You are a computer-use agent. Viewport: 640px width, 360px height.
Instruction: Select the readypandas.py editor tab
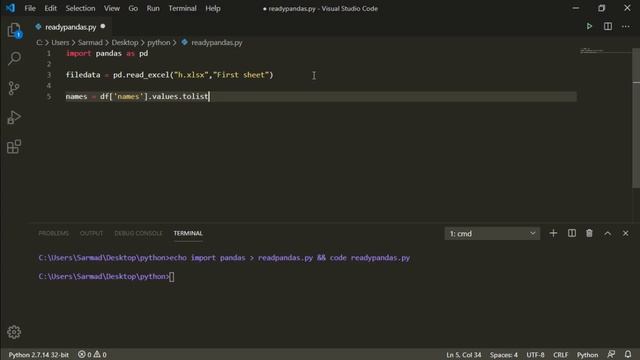tap(70, 27)
